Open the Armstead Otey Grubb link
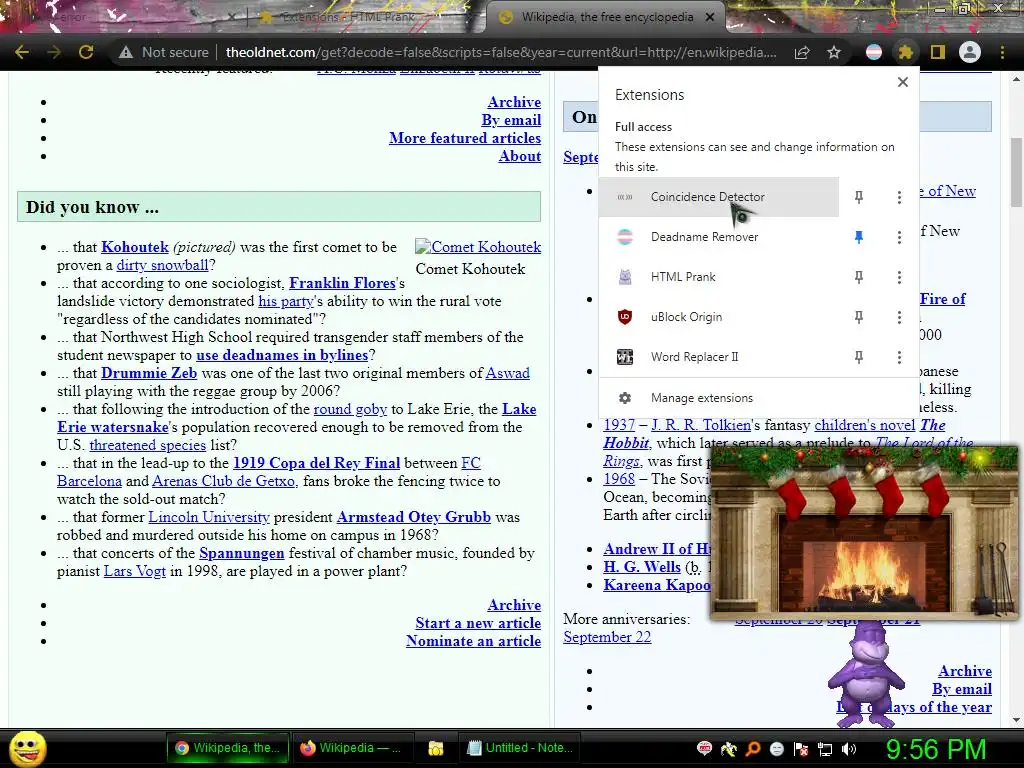The width and height of the screenshot is (1024, 768). click(413, 517)
